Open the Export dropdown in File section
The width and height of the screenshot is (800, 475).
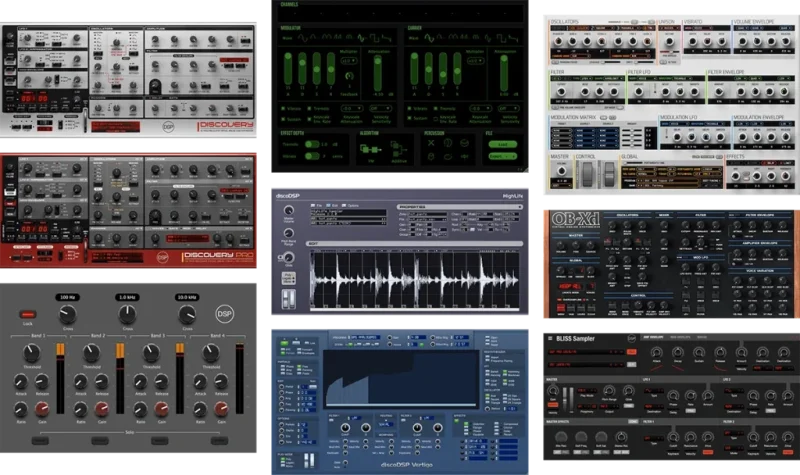point(503,156)
